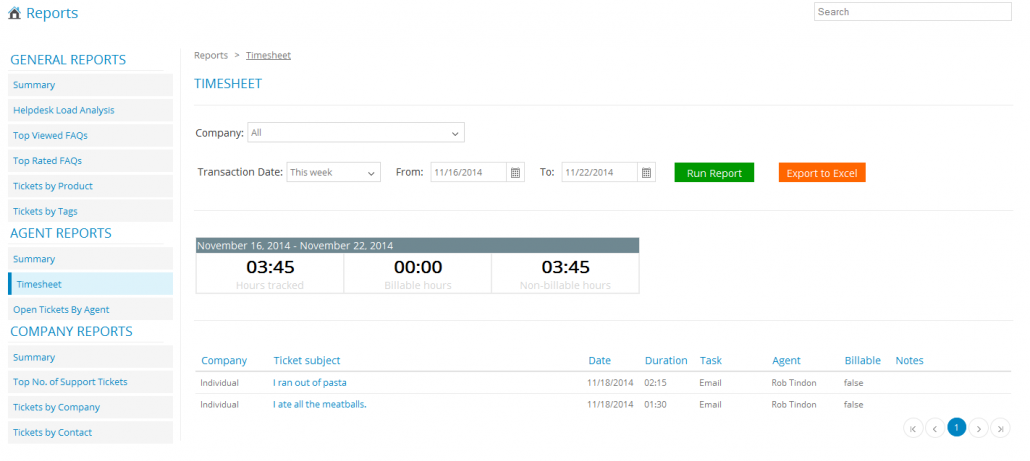Click the AGENT REPORTS heading

pos(61,233)
